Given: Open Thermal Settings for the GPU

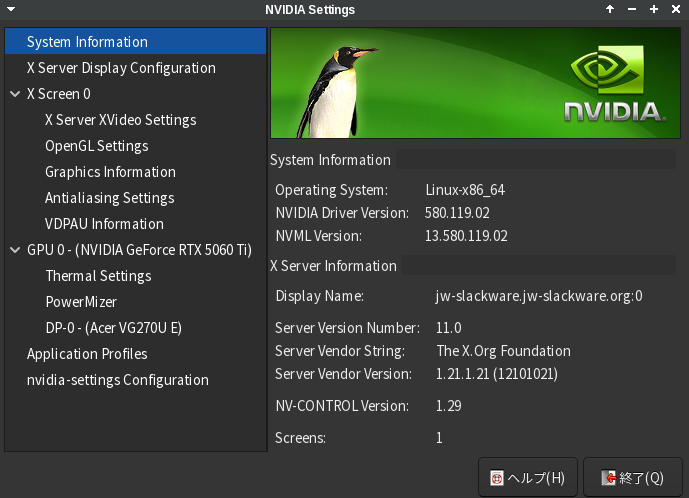Looking at the screenshot, I should pos(98,276).
